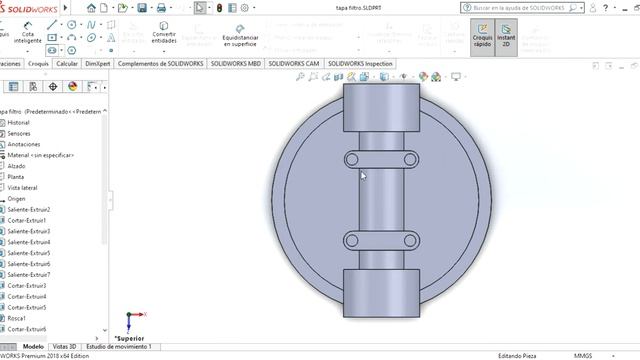Click the Convertir entidades tool
The width and height of the screenshot is (640, 360).
coord(164,32)
